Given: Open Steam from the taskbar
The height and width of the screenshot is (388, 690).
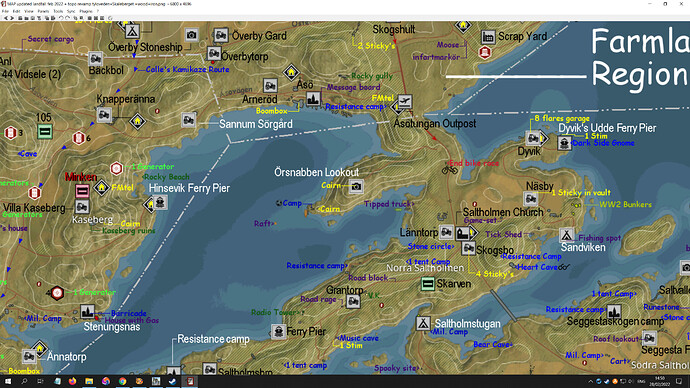Looking at the screenshot, I should pos(172,381).
